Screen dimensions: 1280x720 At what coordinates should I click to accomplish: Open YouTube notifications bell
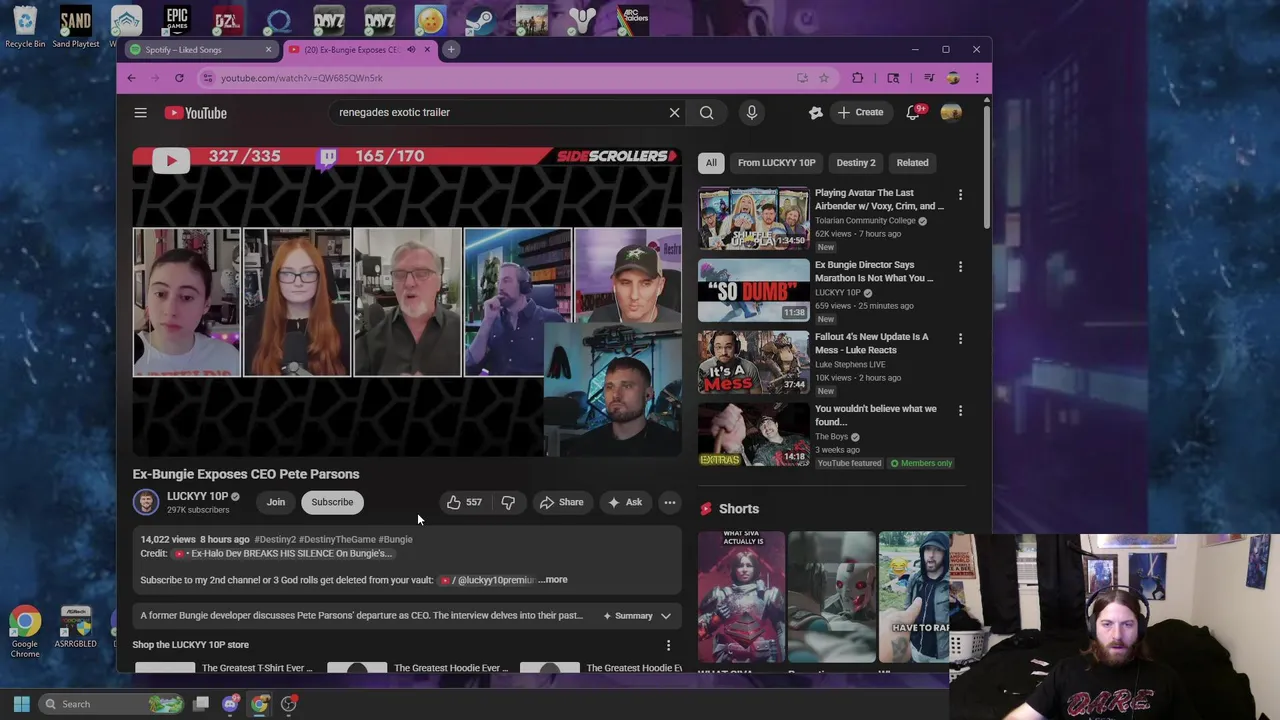tap(913, 113)
